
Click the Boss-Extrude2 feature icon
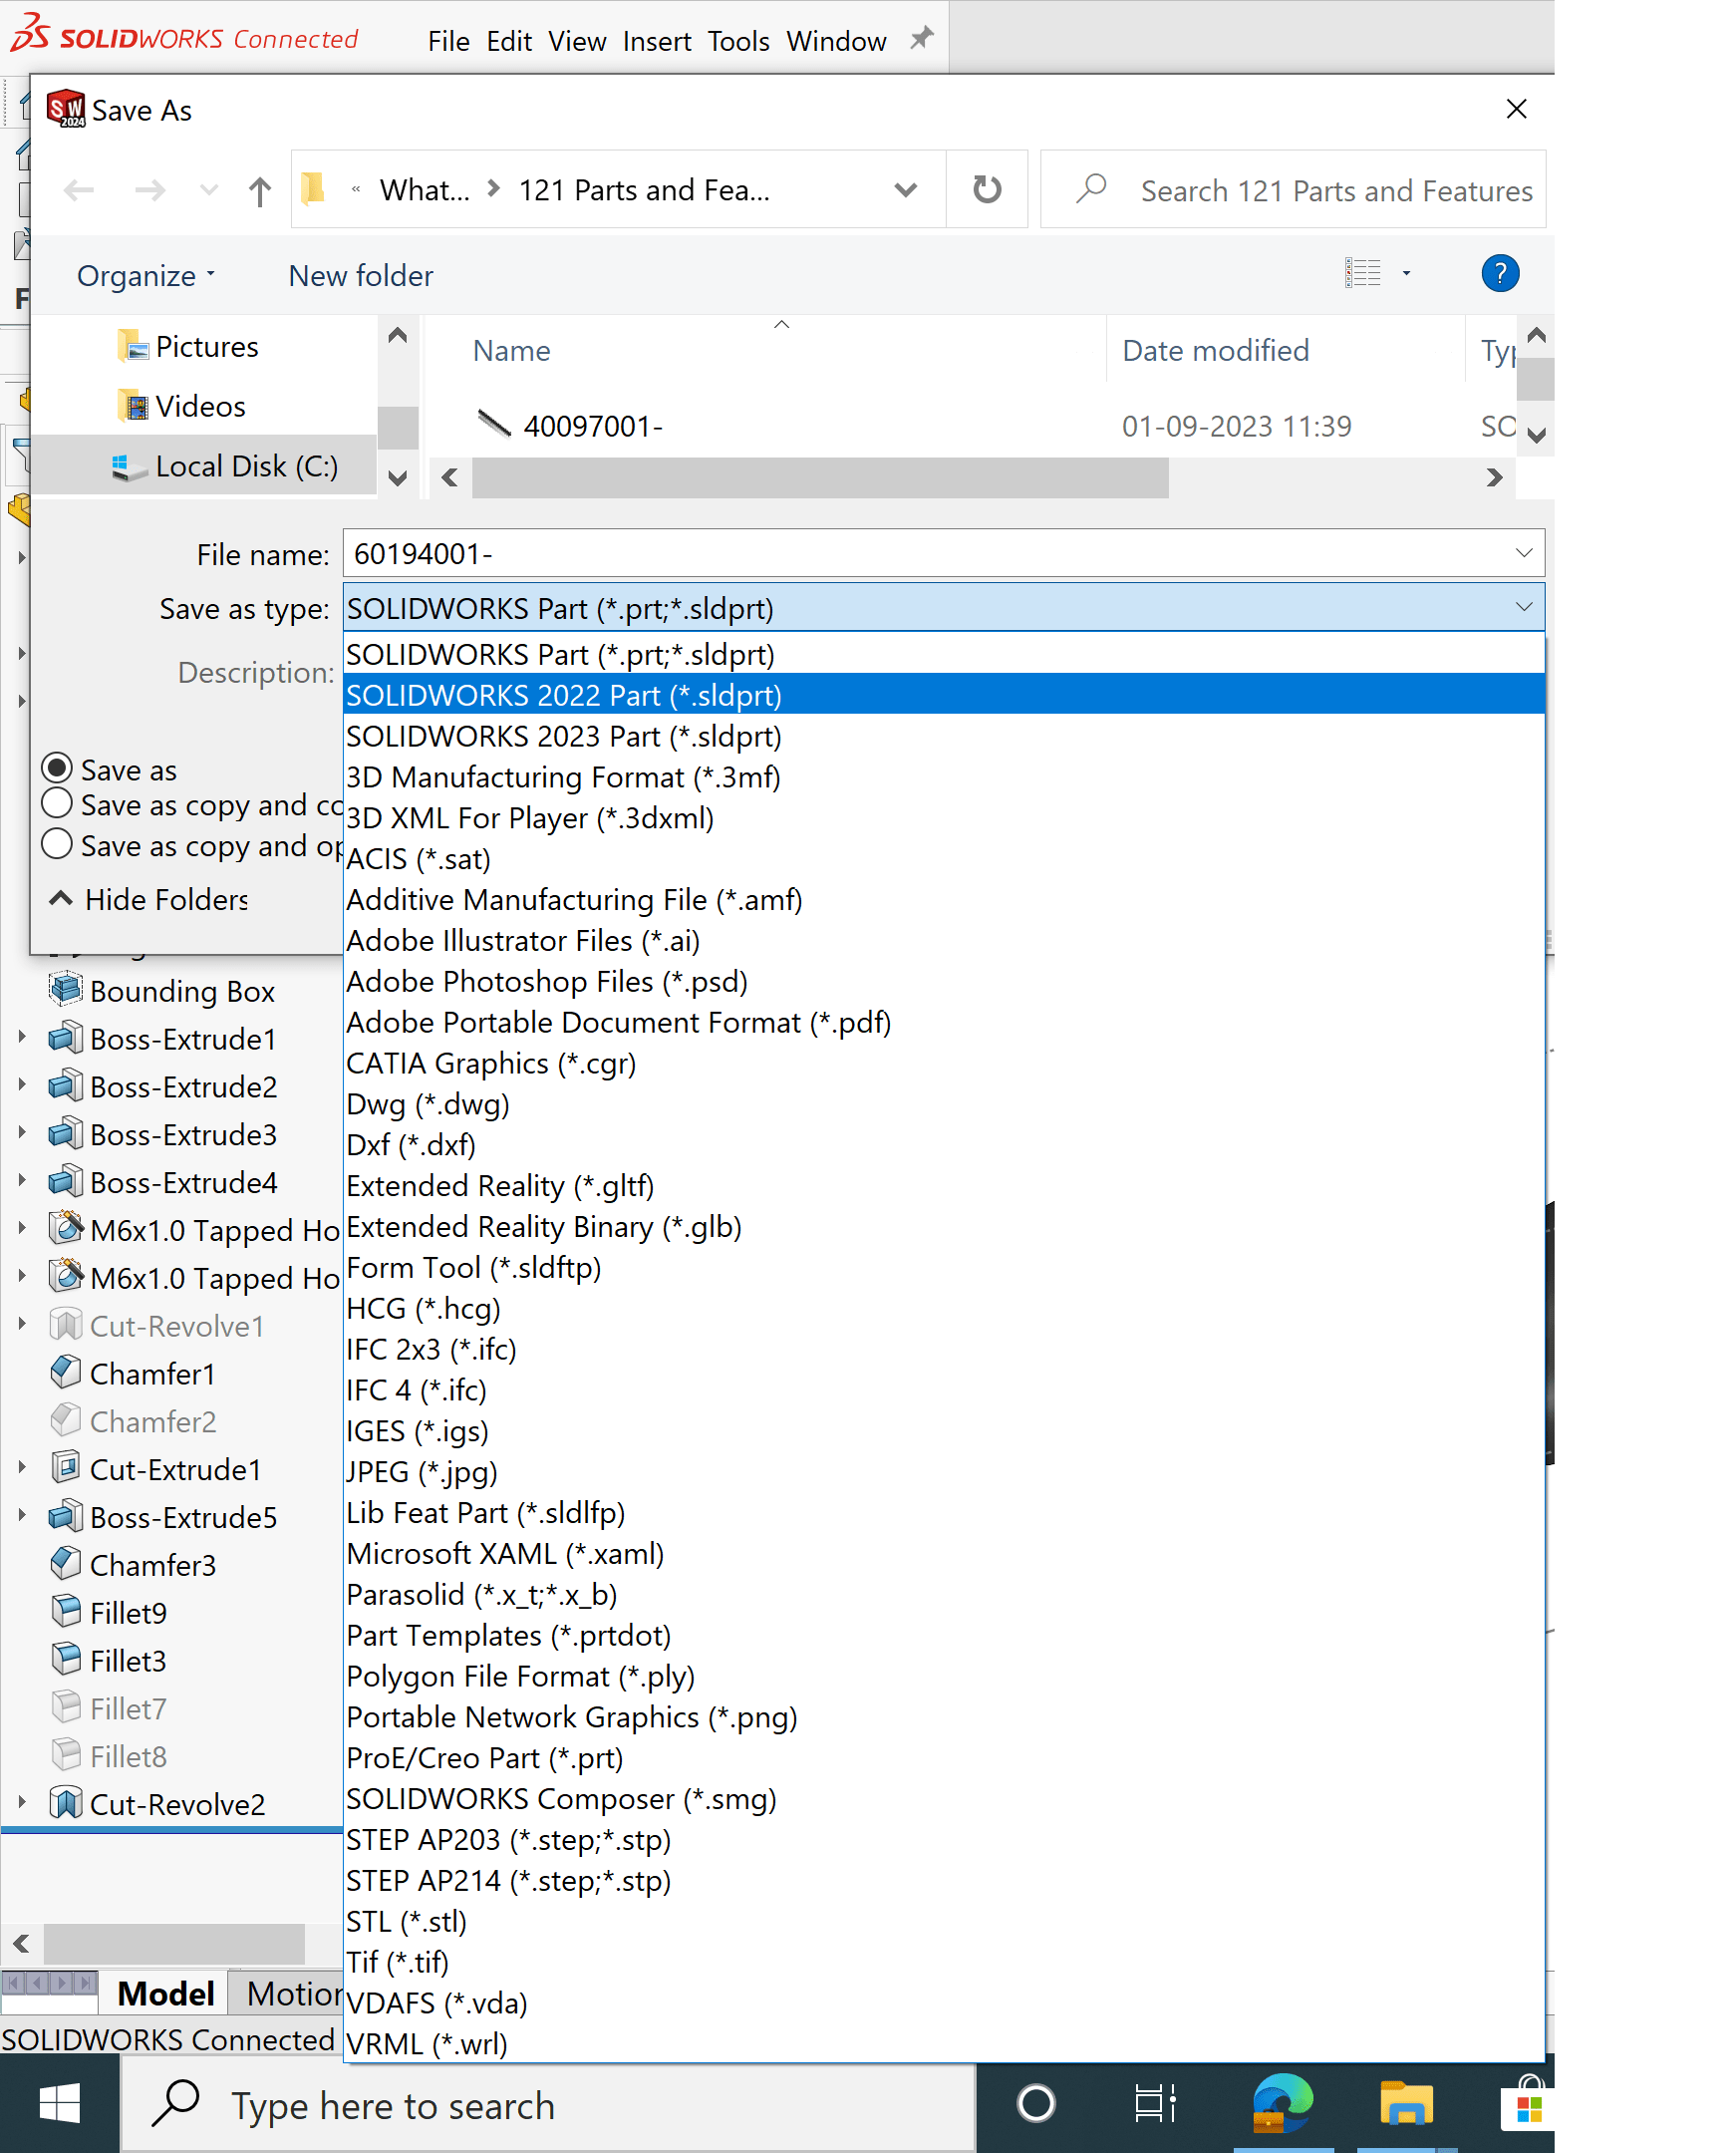tap(66, 1085)
